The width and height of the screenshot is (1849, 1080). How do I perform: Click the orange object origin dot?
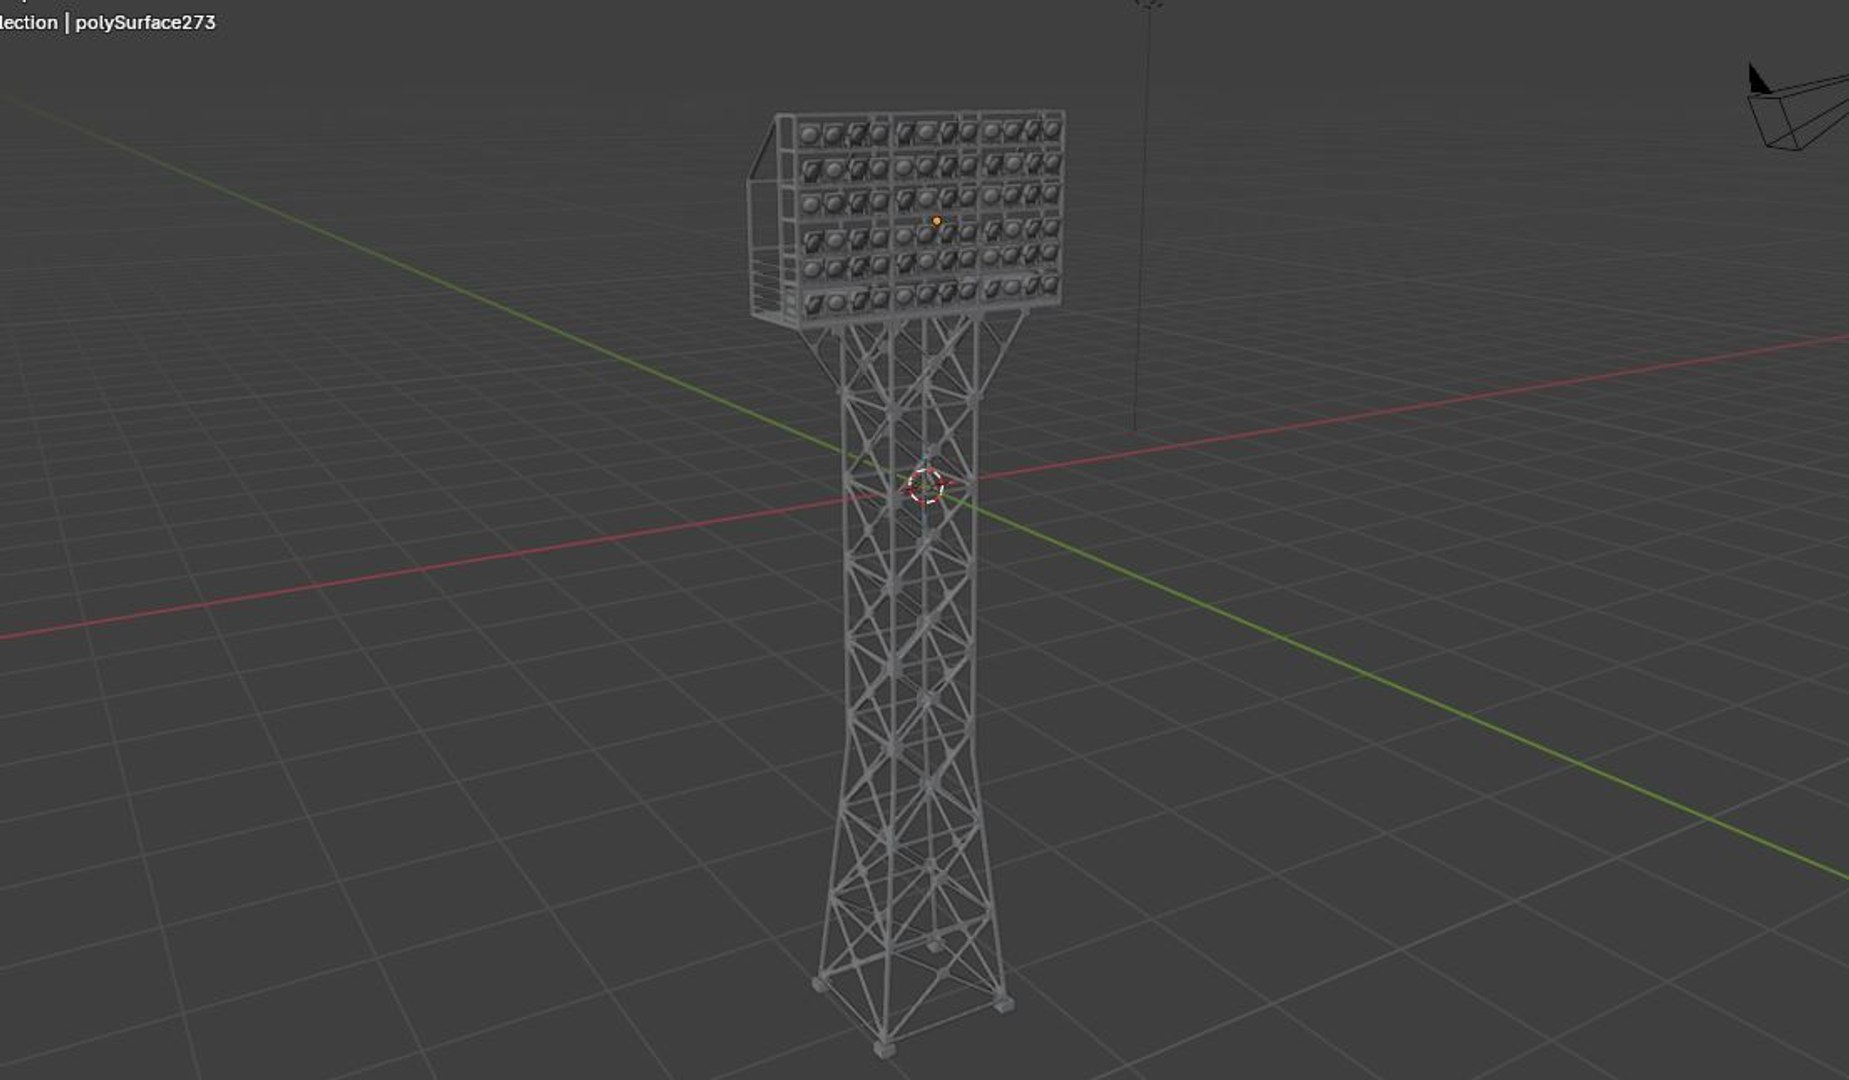[936, 221]
